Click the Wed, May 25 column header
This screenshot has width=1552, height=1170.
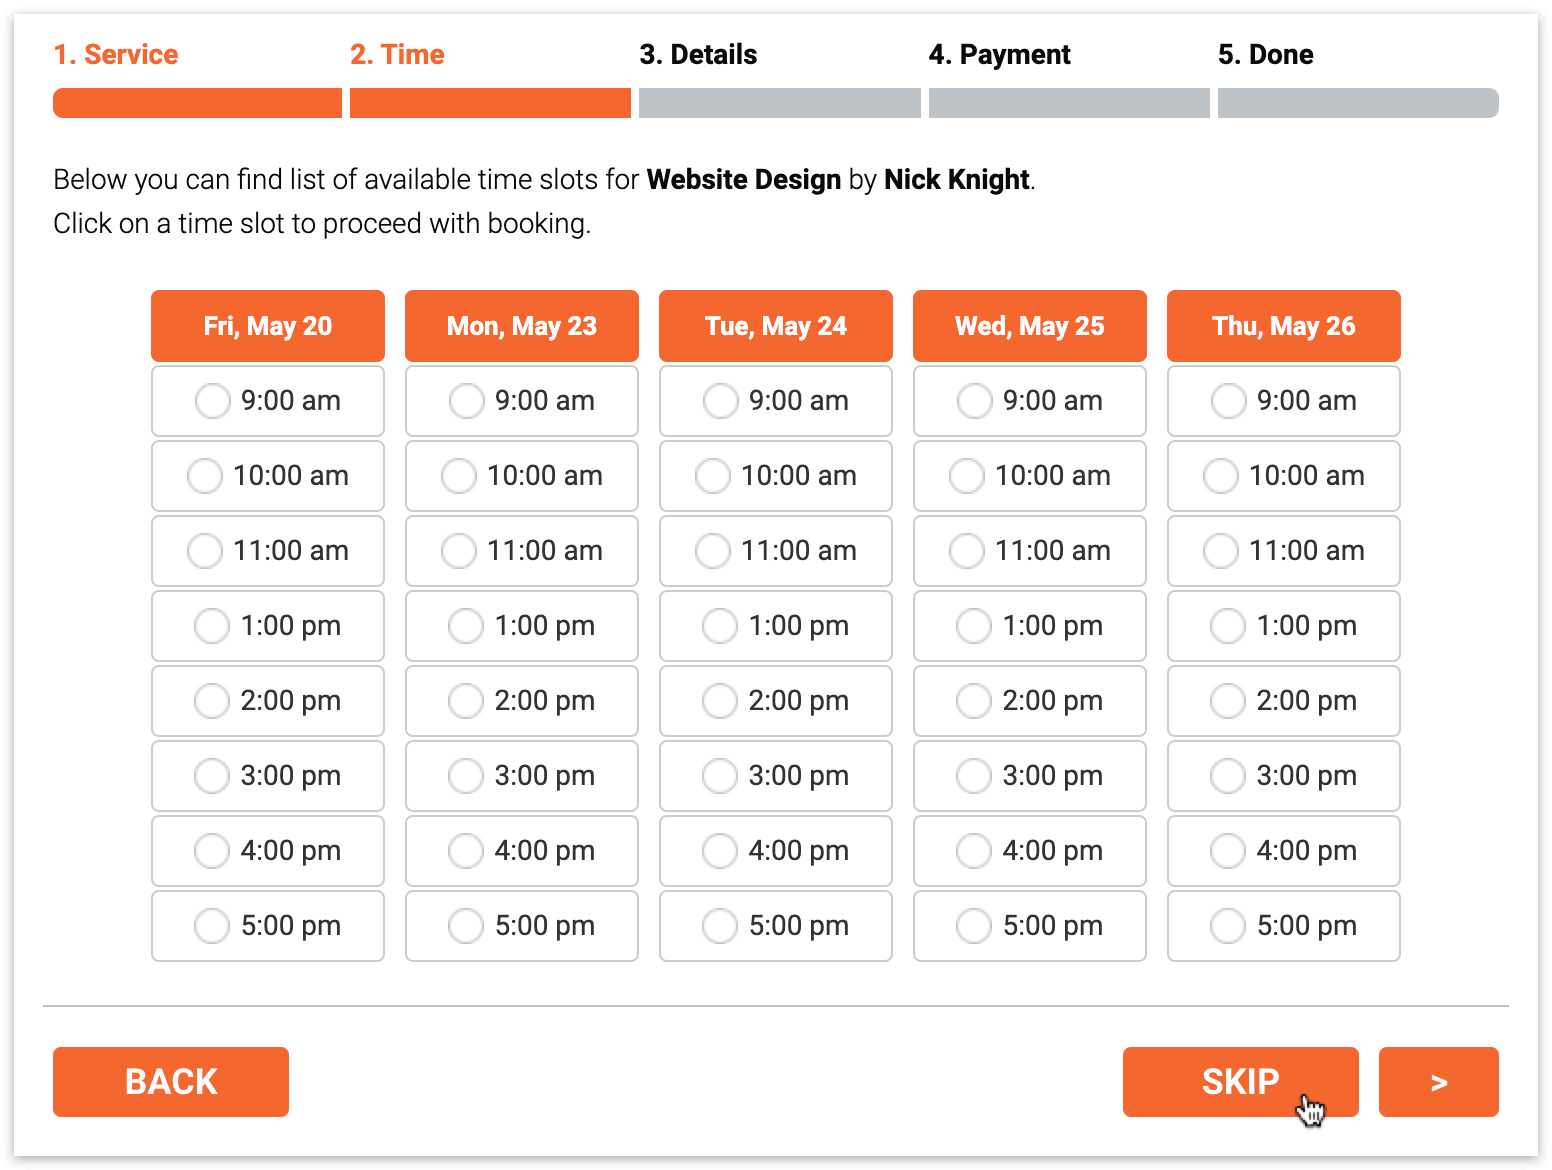pyautogui.click(x=1029, y=325)
